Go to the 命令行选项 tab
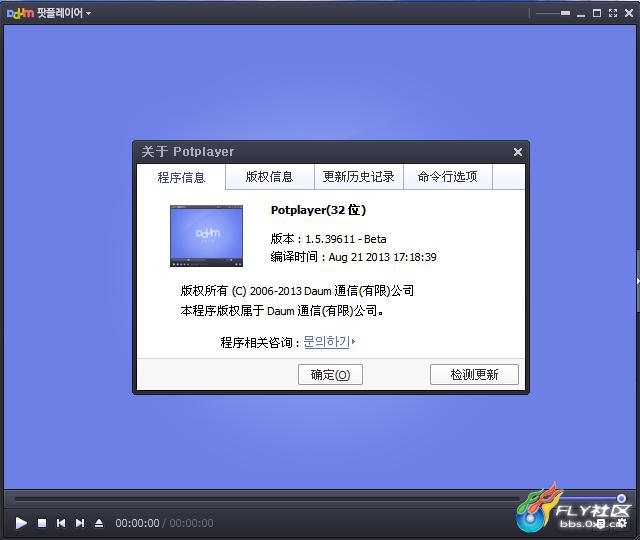 [447, 177]
